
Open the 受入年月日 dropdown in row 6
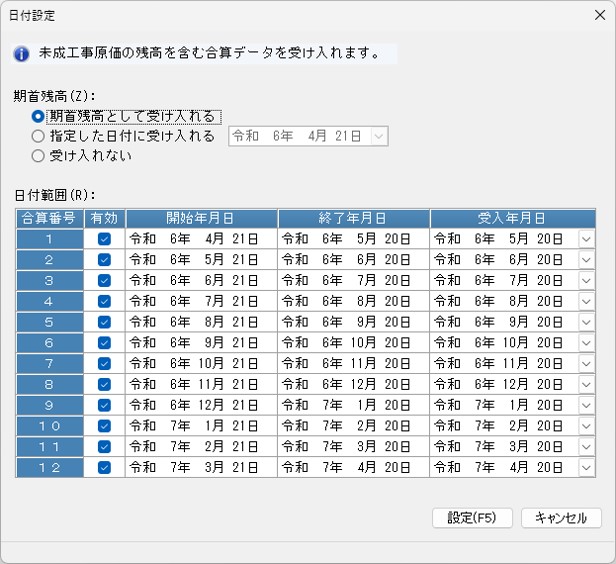click(x=586, y=343)
